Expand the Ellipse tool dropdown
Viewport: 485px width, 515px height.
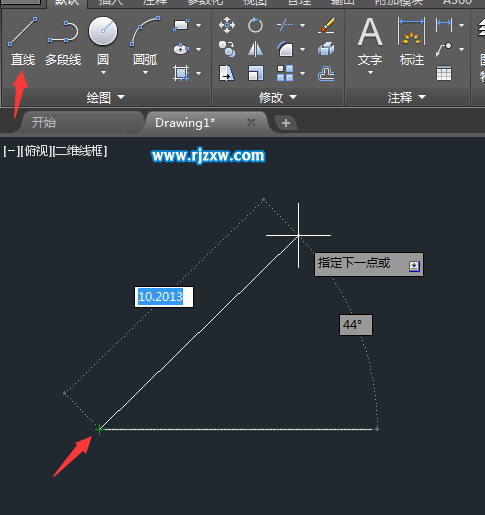pyautogui.click(x=198, y=49)
